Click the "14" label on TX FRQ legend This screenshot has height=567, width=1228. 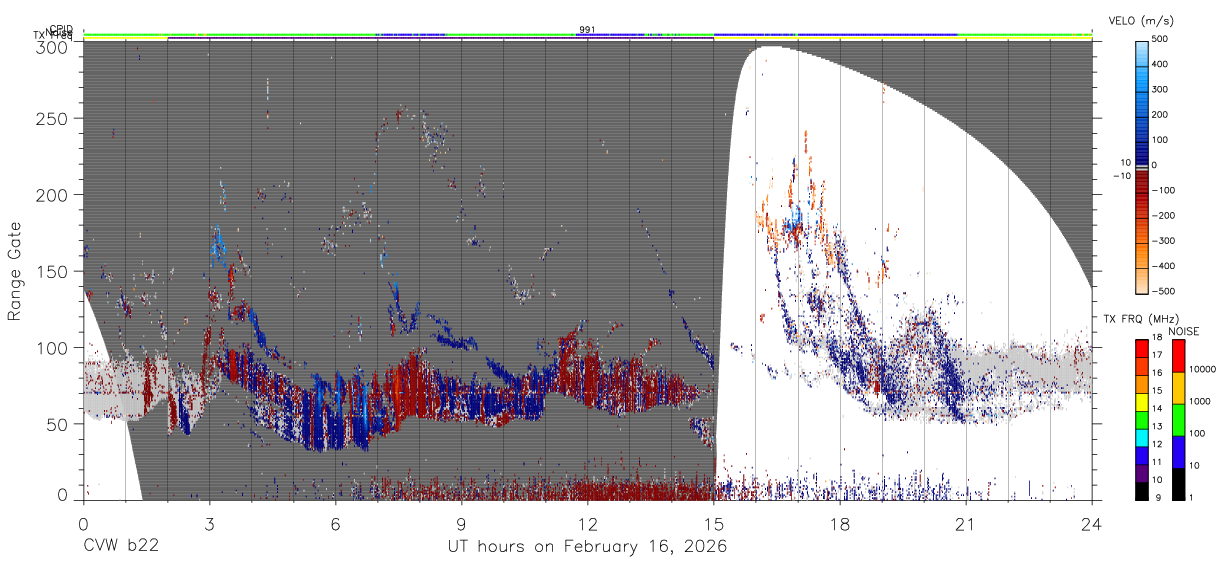pos(1157,410)
